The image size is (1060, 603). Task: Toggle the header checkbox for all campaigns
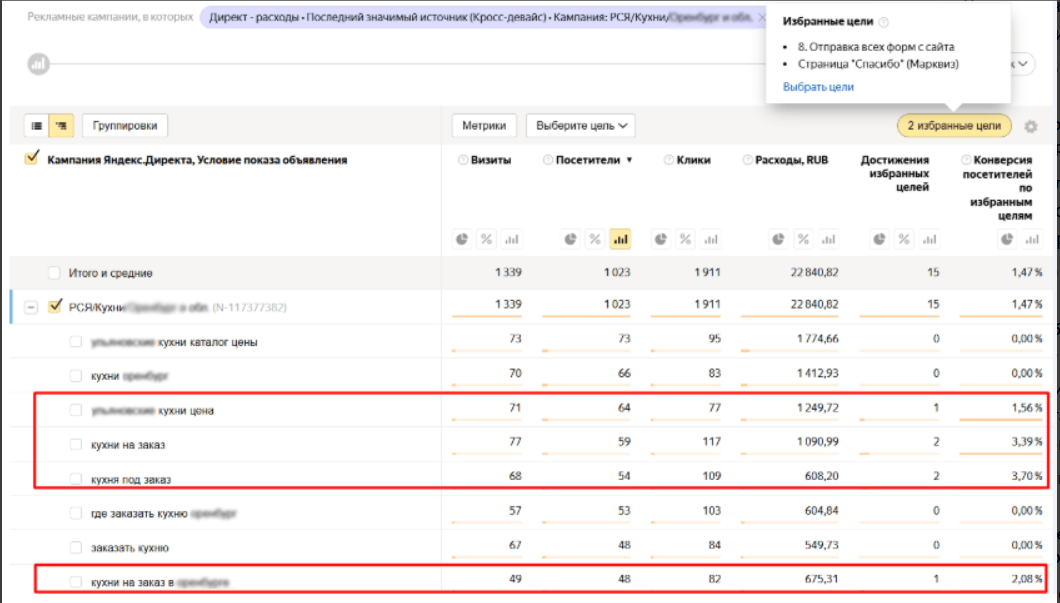click(x=31, y=159)
